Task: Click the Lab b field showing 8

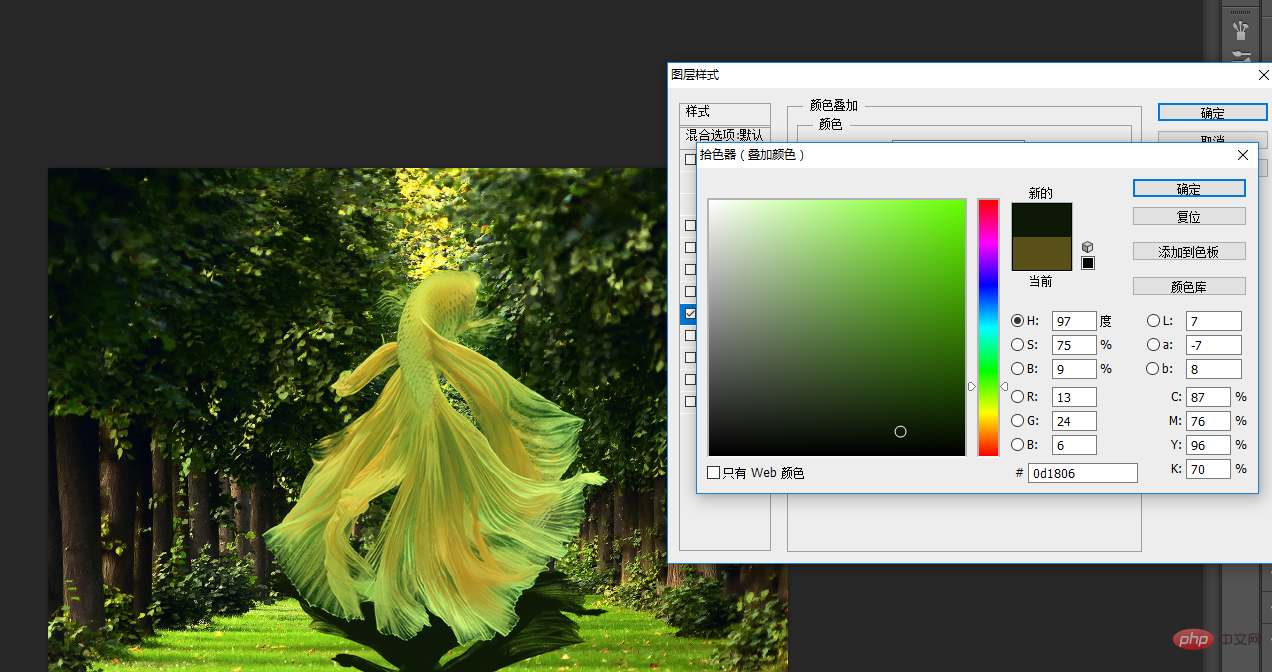Action: pyautogui.click(x=1213, y=369)
